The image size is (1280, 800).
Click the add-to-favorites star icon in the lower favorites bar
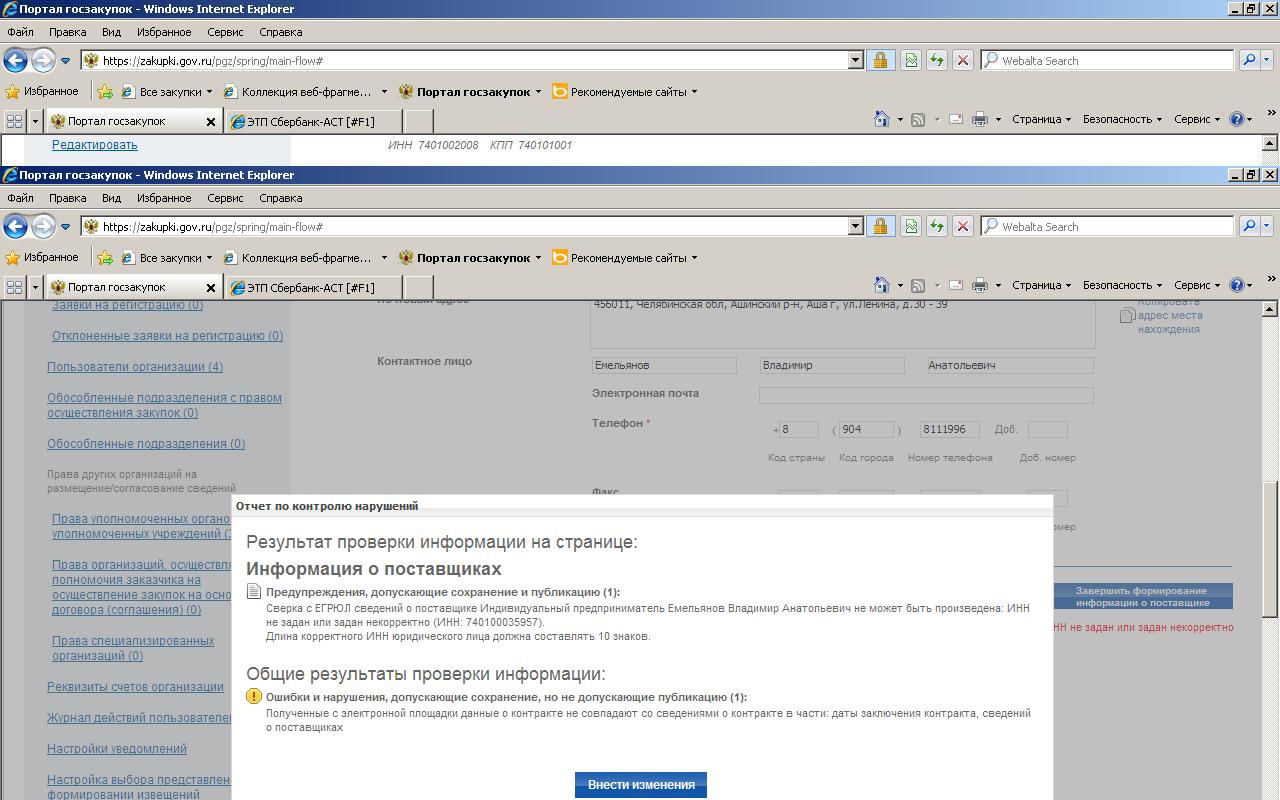click(105, 258)
